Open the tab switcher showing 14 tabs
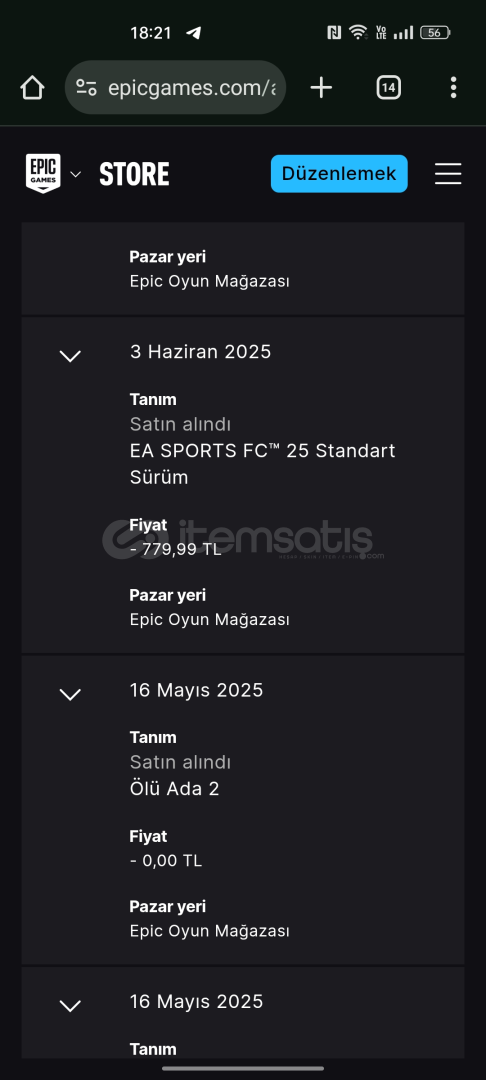The width and height of the screenshot is (486, 1080). [388, 87]
